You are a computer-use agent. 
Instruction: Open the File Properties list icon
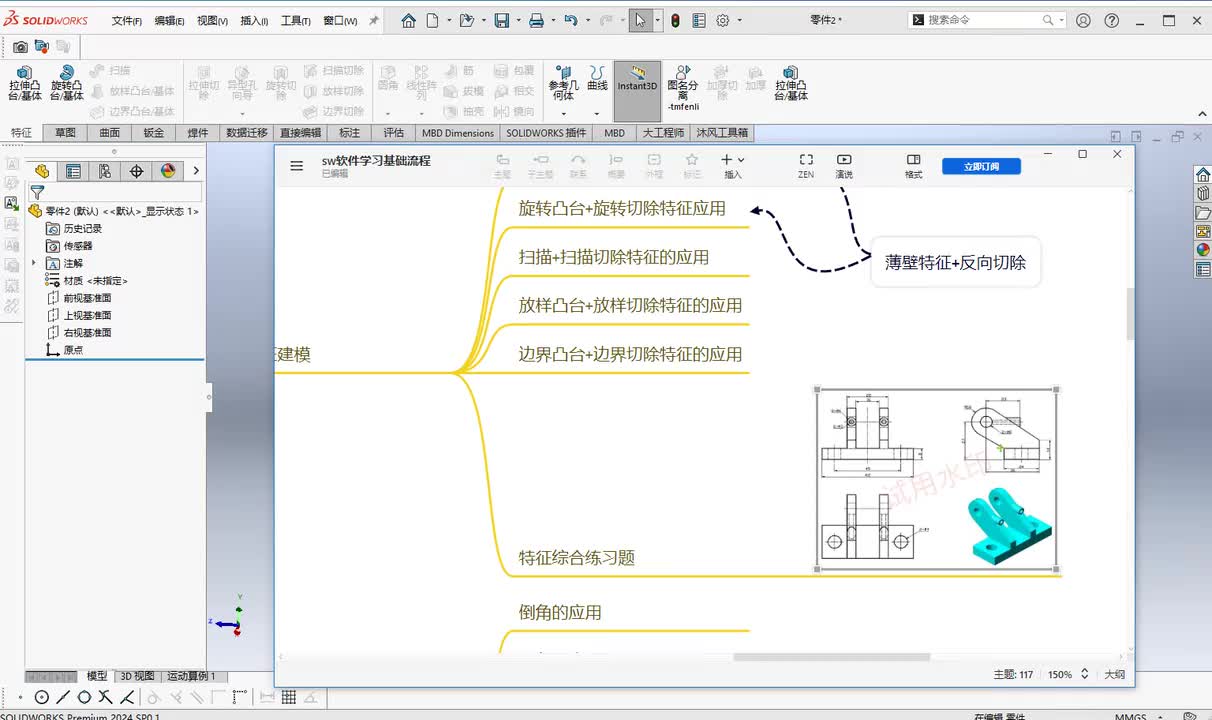[x=699, y=20]
